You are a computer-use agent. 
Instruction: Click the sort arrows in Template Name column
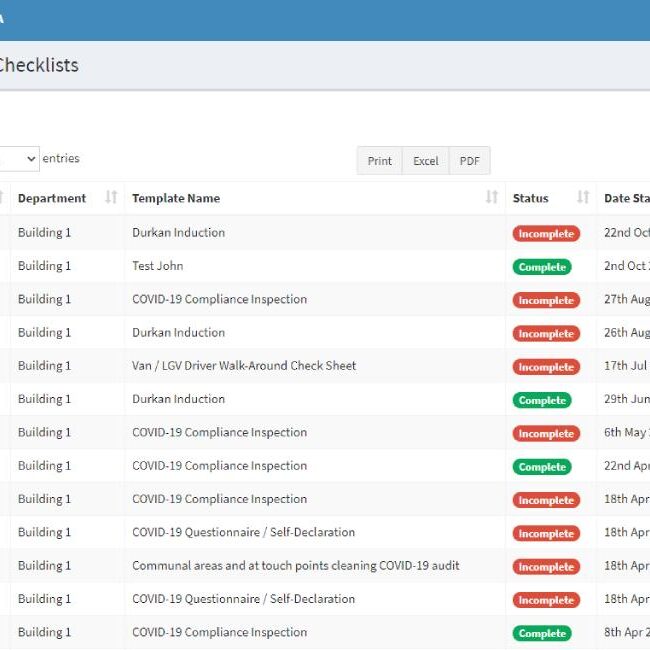[x=491, y=198]
